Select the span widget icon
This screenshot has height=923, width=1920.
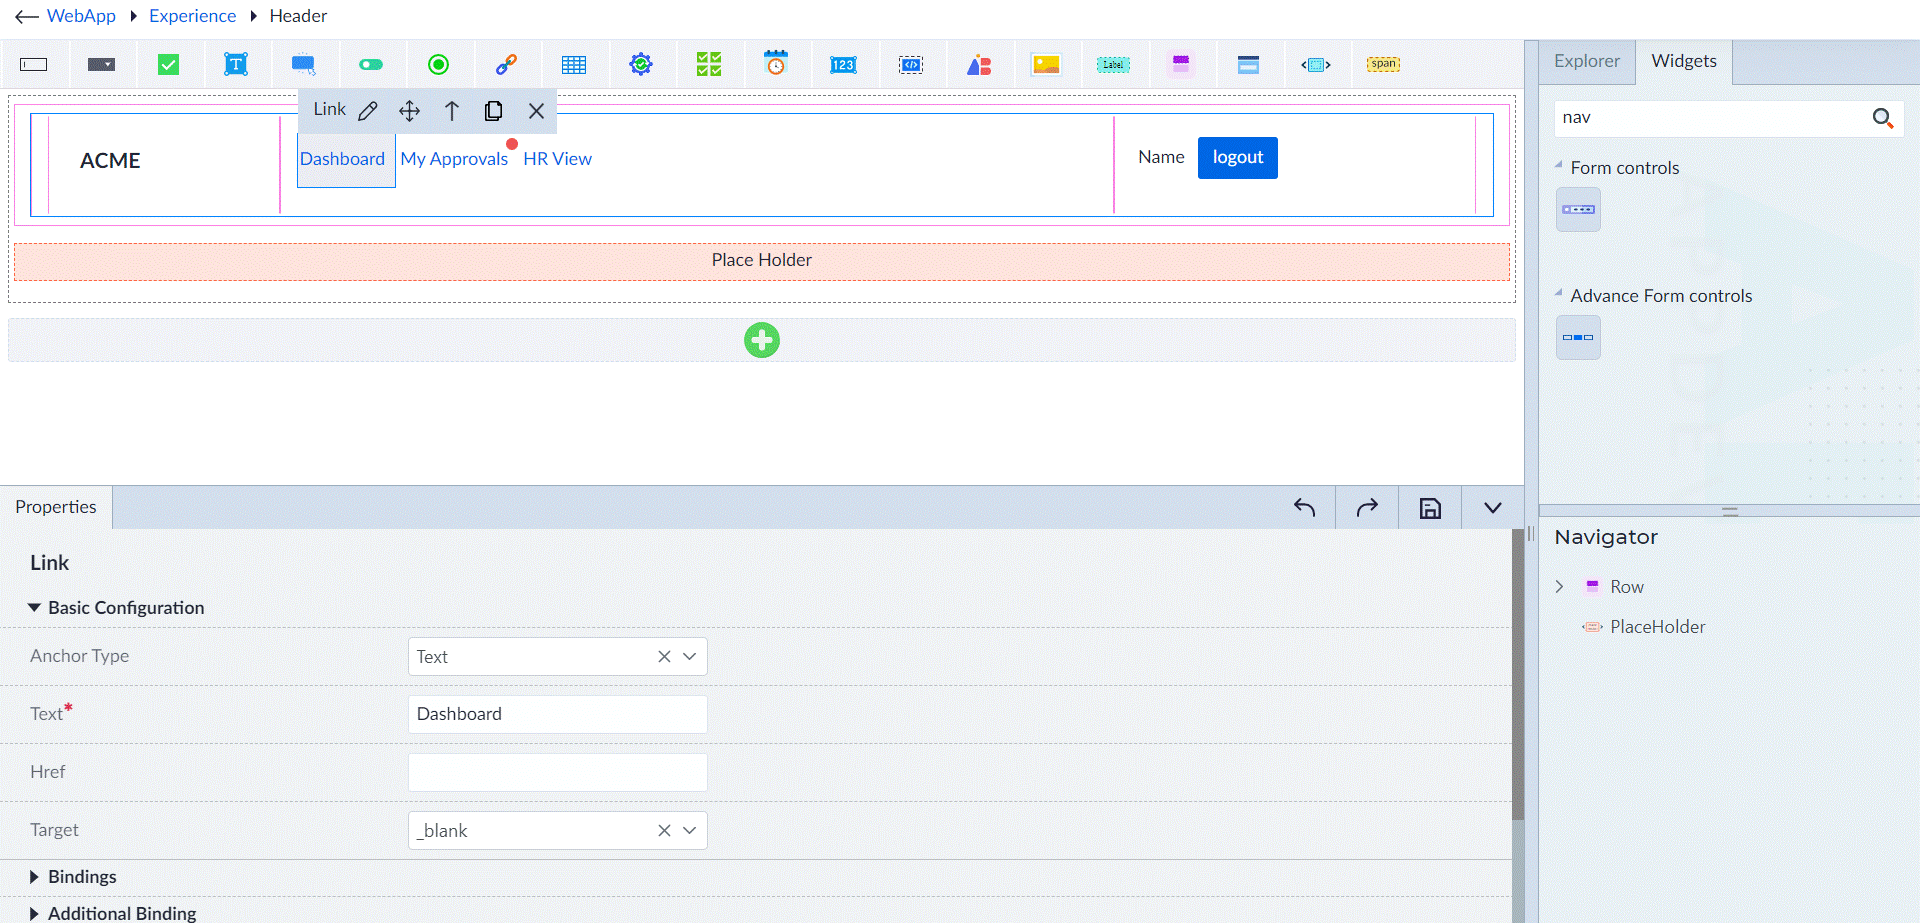pyautogui.click(x=1384, y=64)
